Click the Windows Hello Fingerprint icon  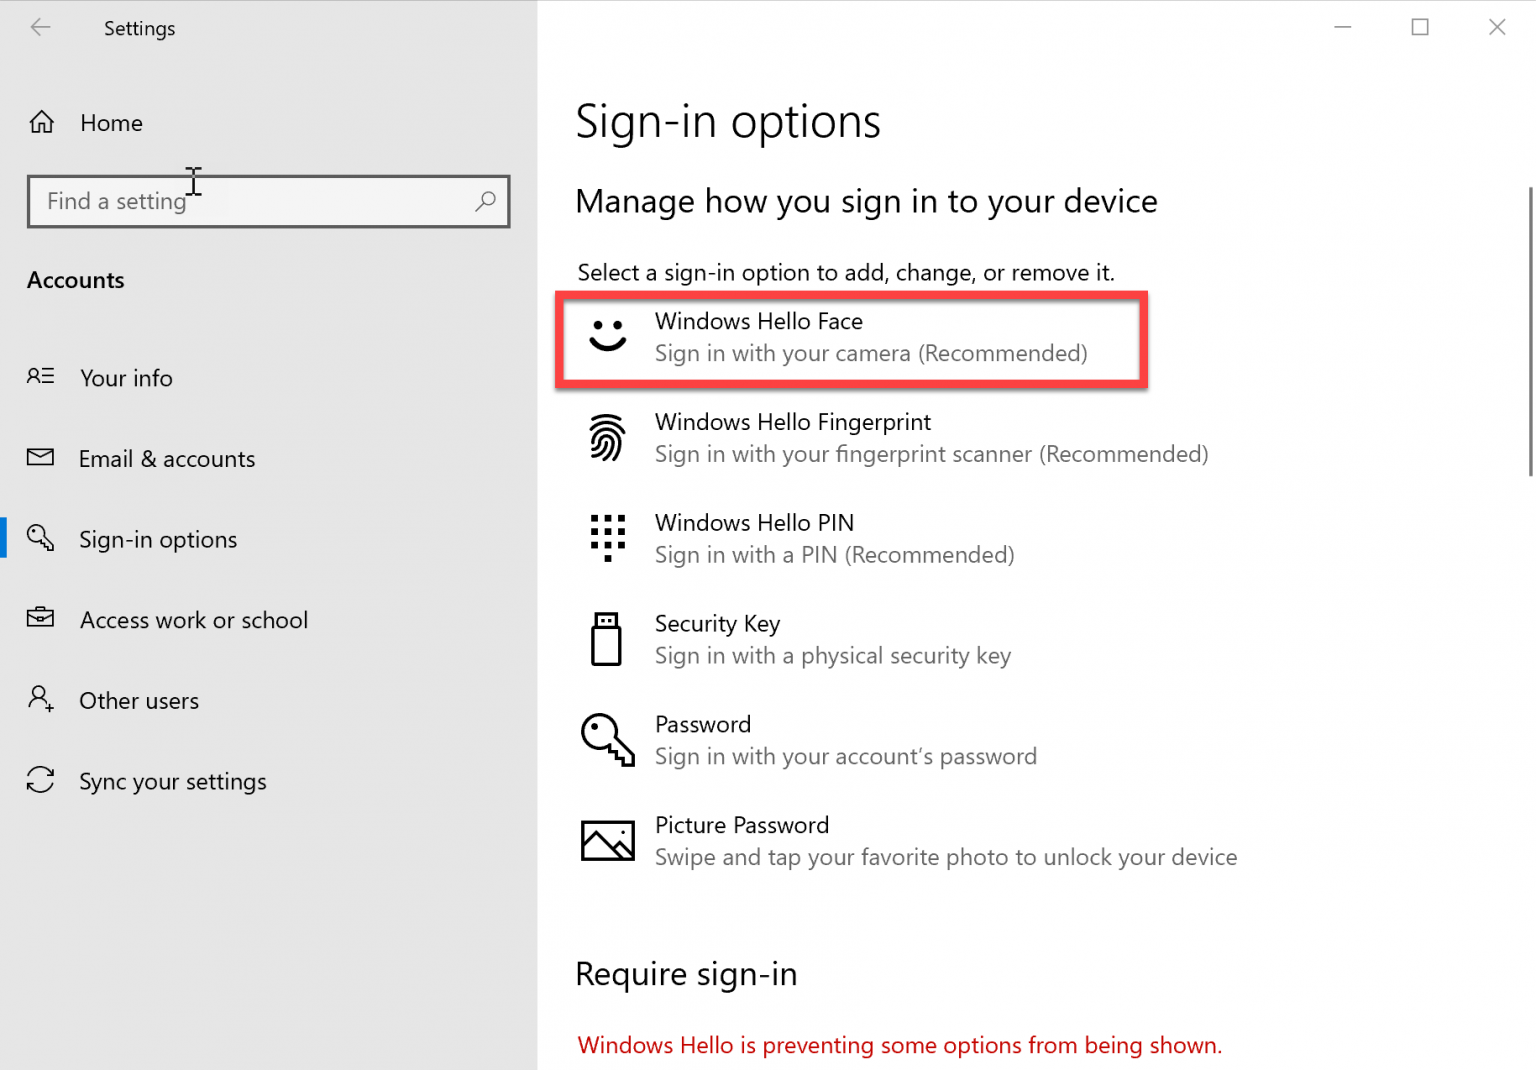607,438
